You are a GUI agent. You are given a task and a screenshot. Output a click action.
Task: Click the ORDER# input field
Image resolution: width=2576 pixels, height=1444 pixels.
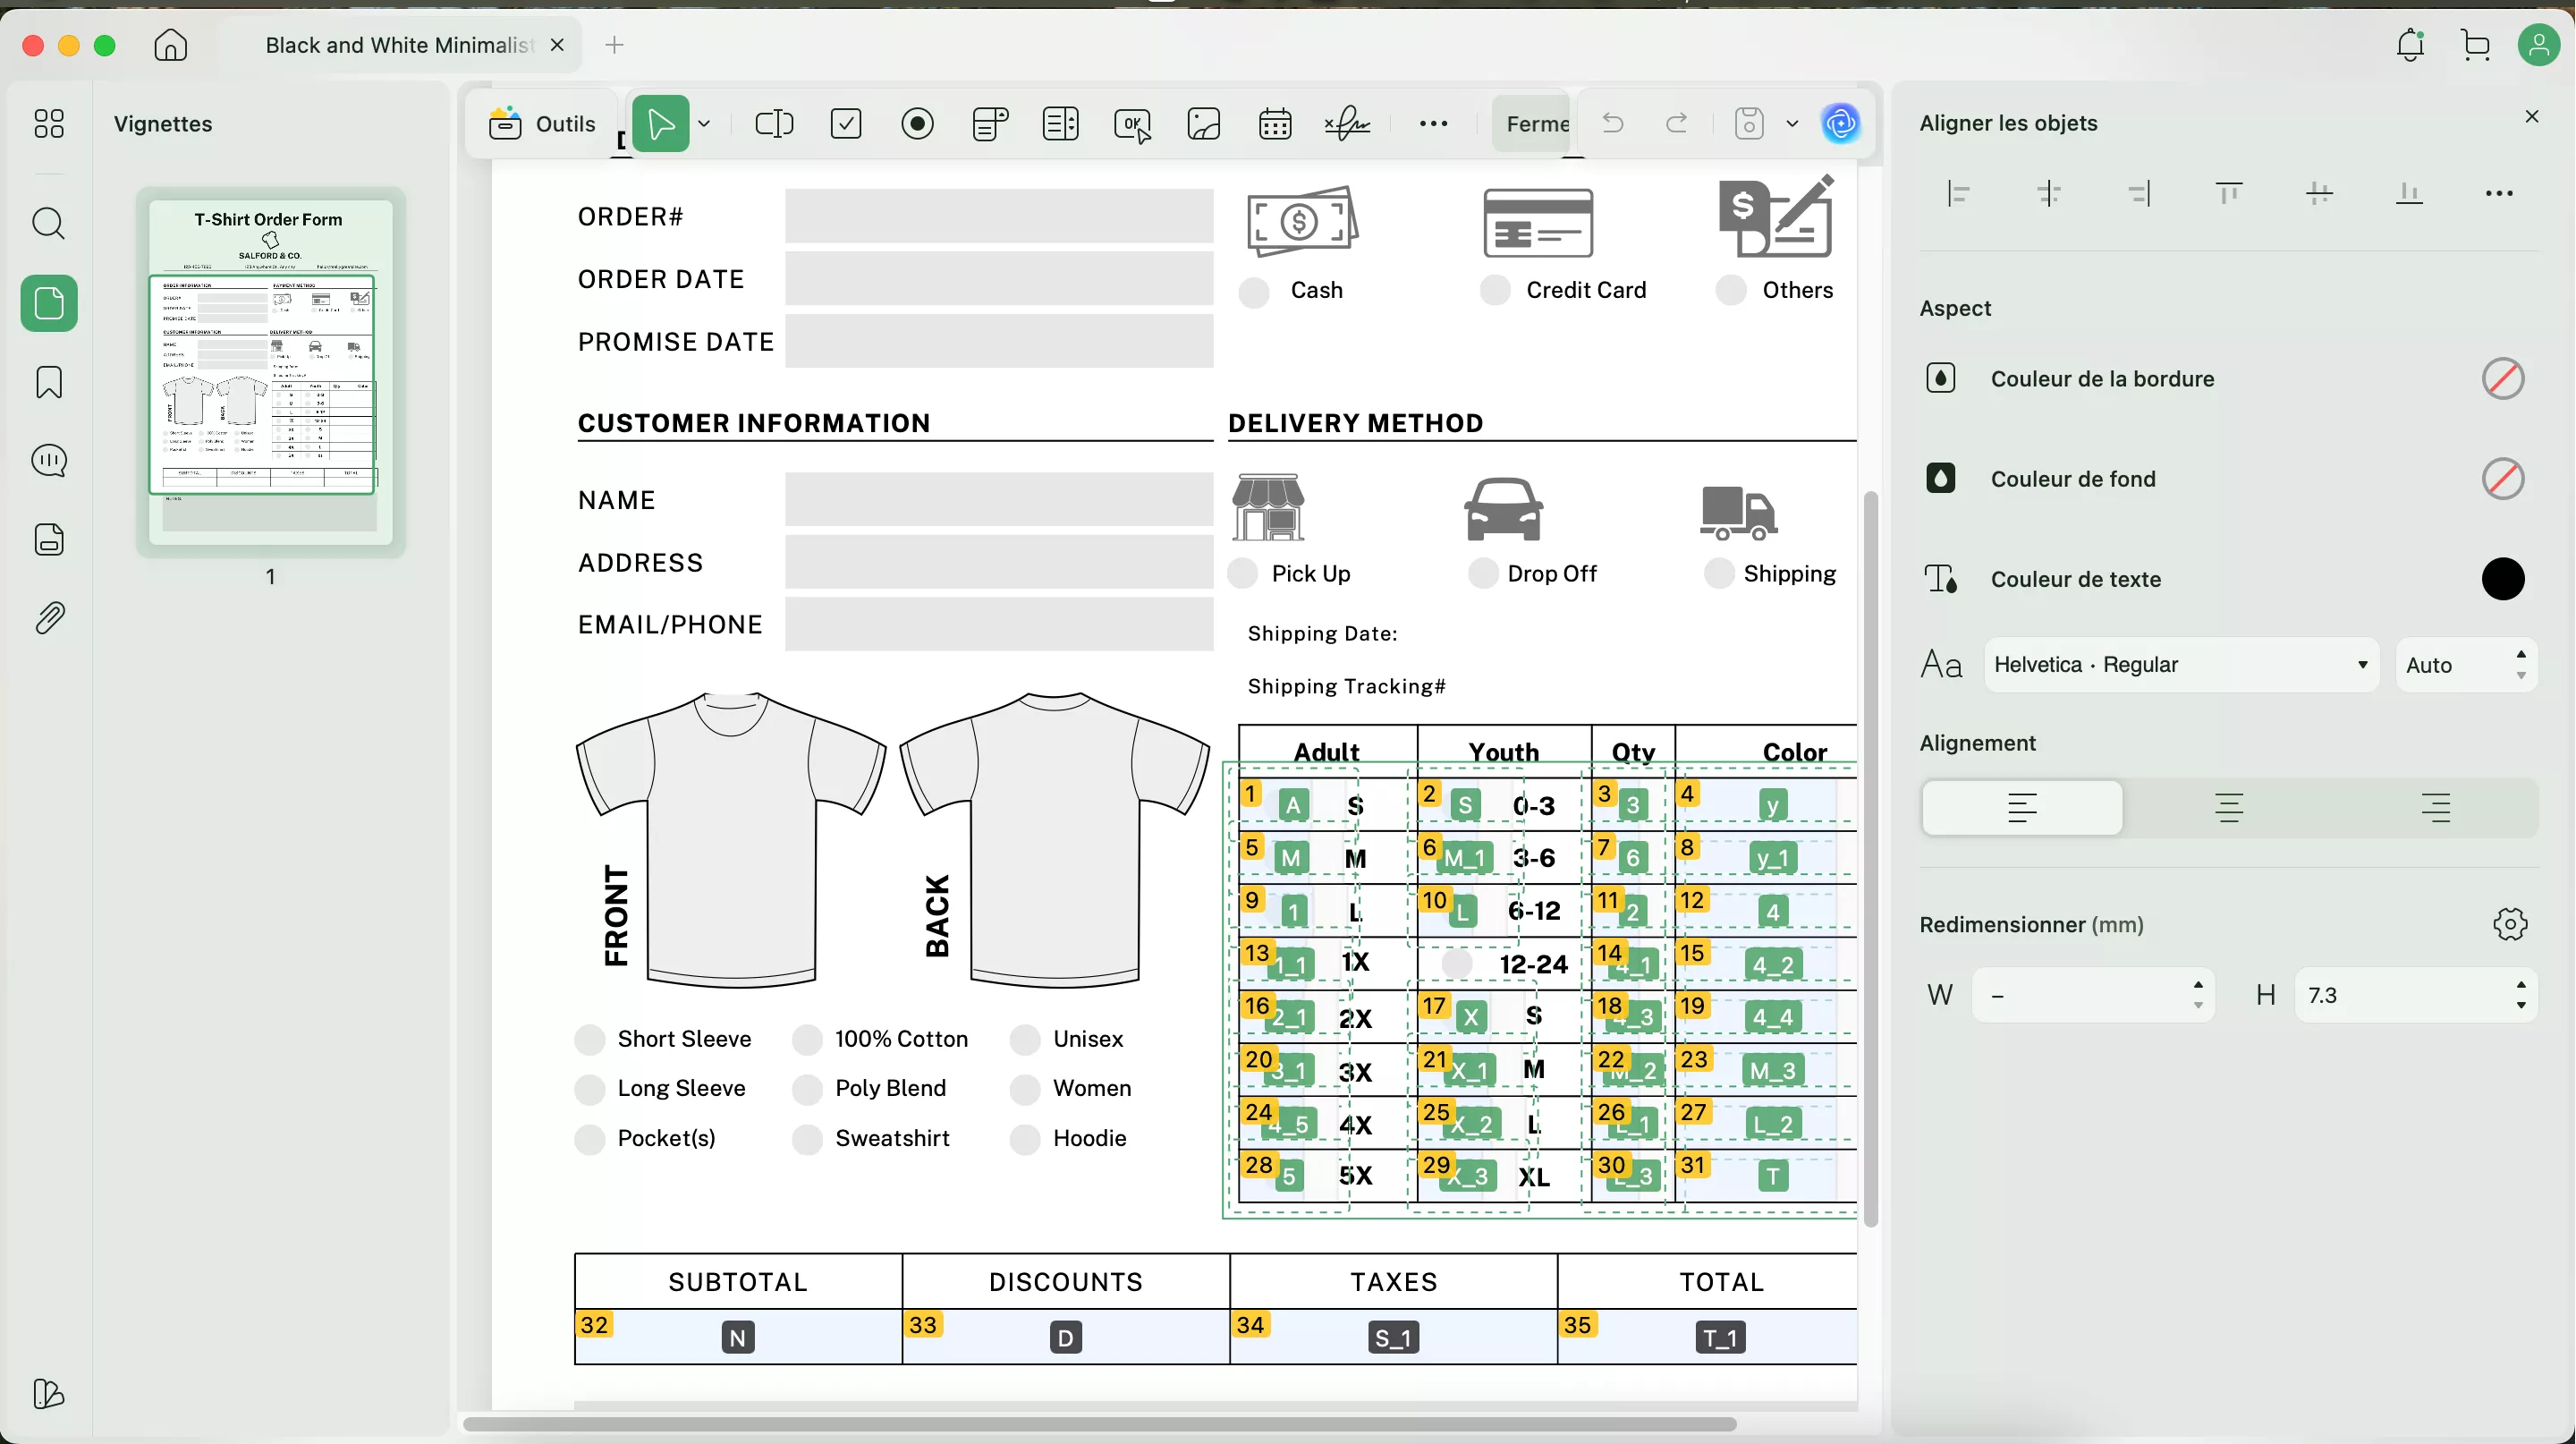998,217
